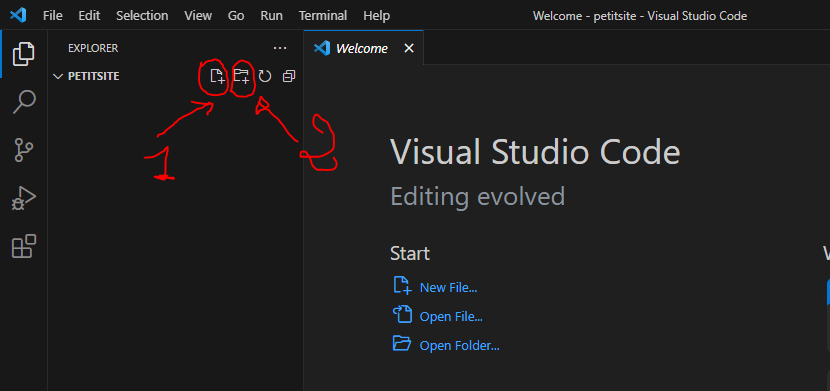Open the Extensions view icon
This screenshot has width=830, height=391.
pyautogui.click(x=24, y=246)
